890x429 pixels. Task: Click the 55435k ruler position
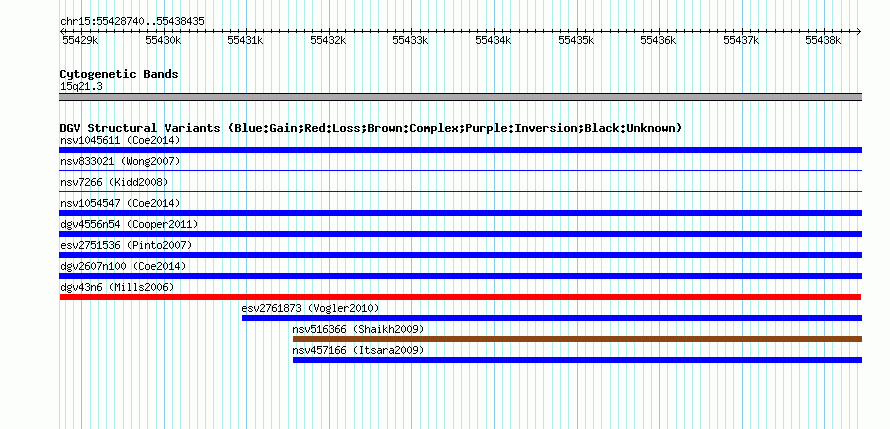tap(577, 40)
